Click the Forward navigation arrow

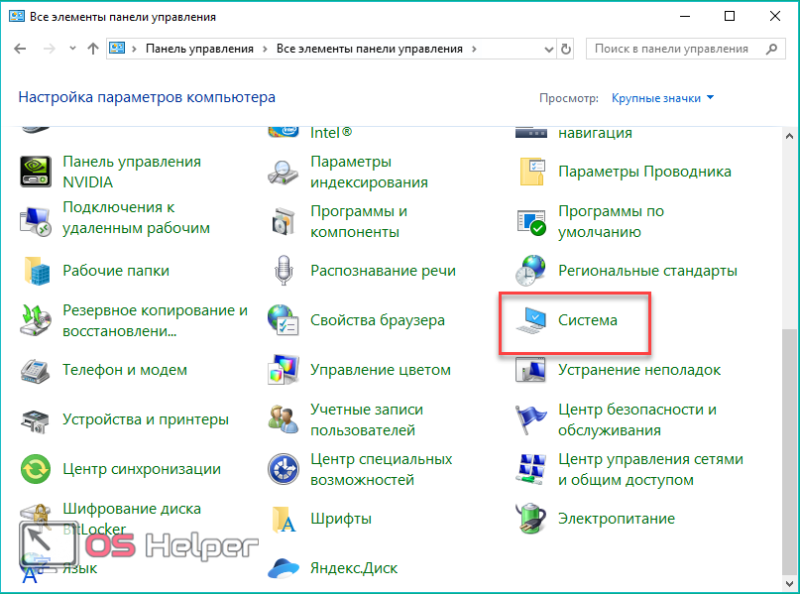[x=49, y=48]
